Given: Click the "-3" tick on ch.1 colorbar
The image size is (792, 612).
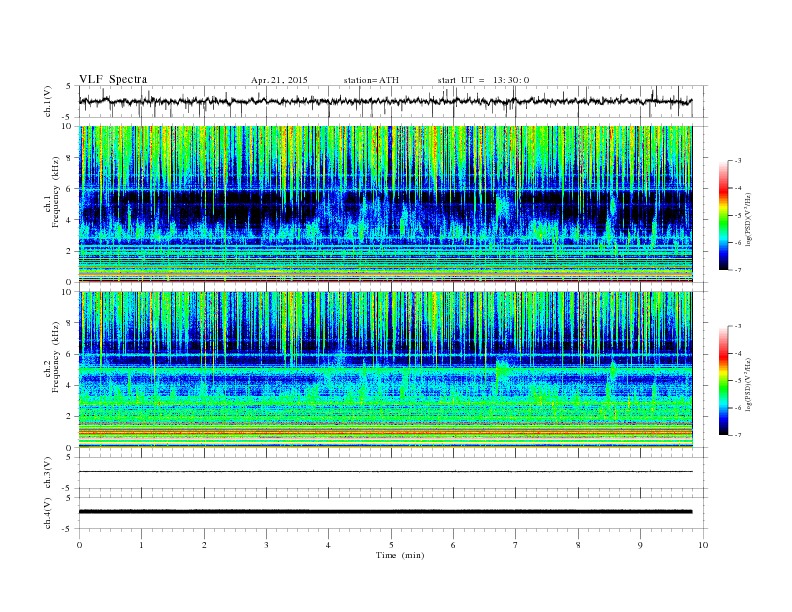Looking at the screenshot, I should (x=738, y=161).
